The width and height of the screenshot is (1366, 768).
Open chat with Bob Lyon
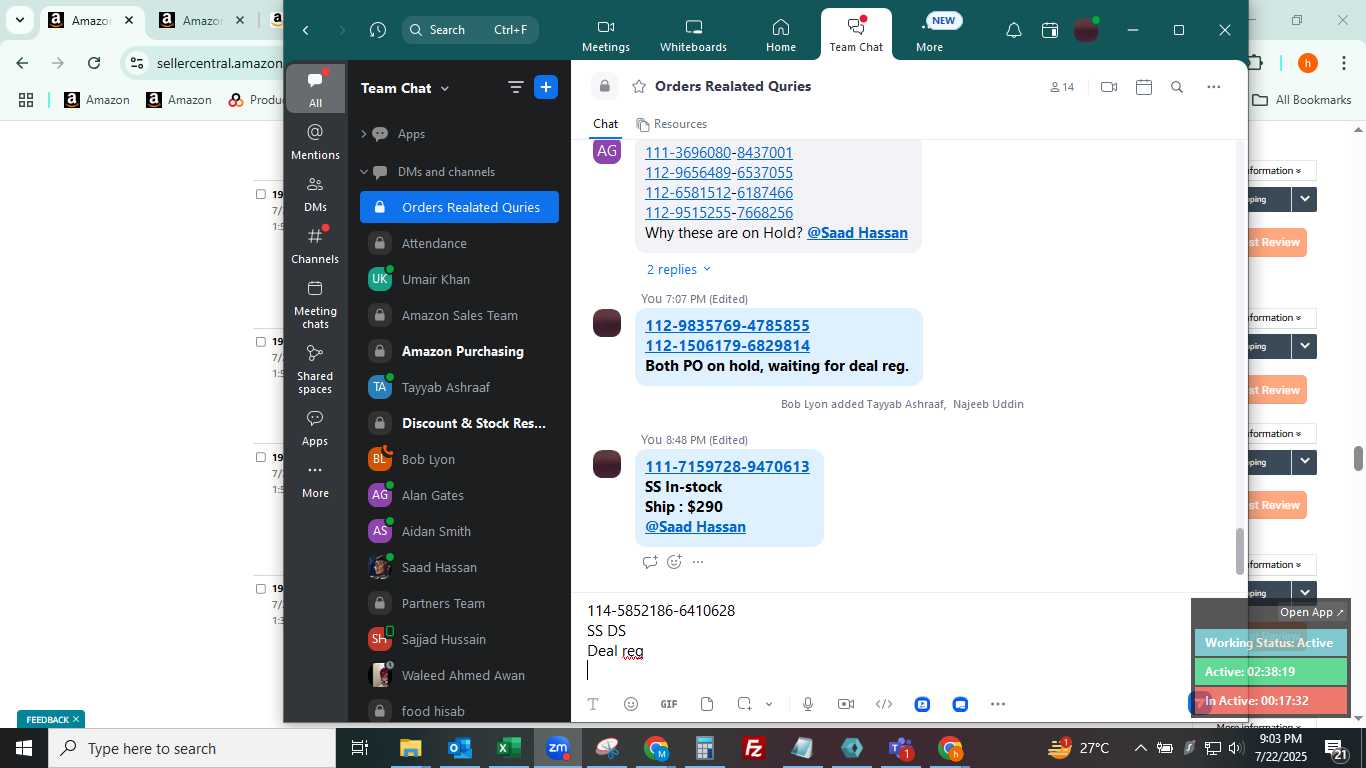coord(459,459)
